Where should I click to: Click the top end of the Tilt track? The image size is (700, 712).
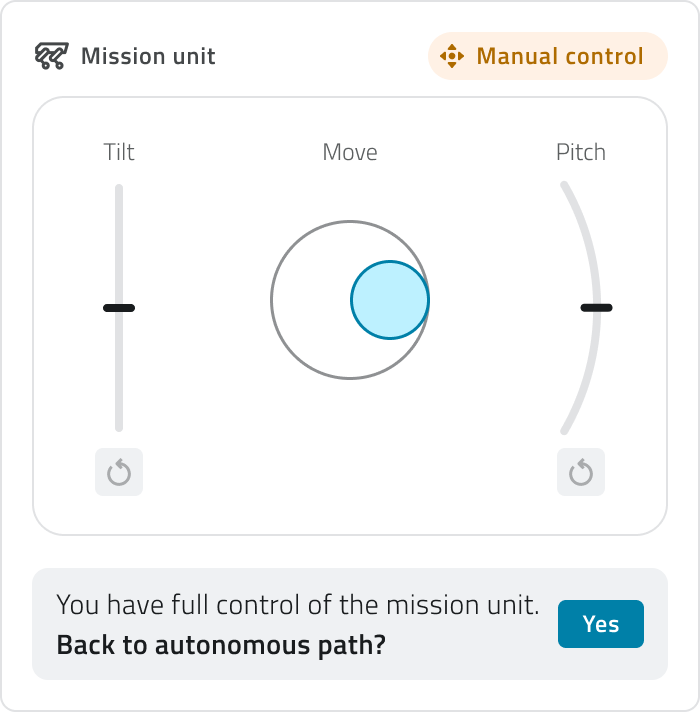click(x=119, y=190)
